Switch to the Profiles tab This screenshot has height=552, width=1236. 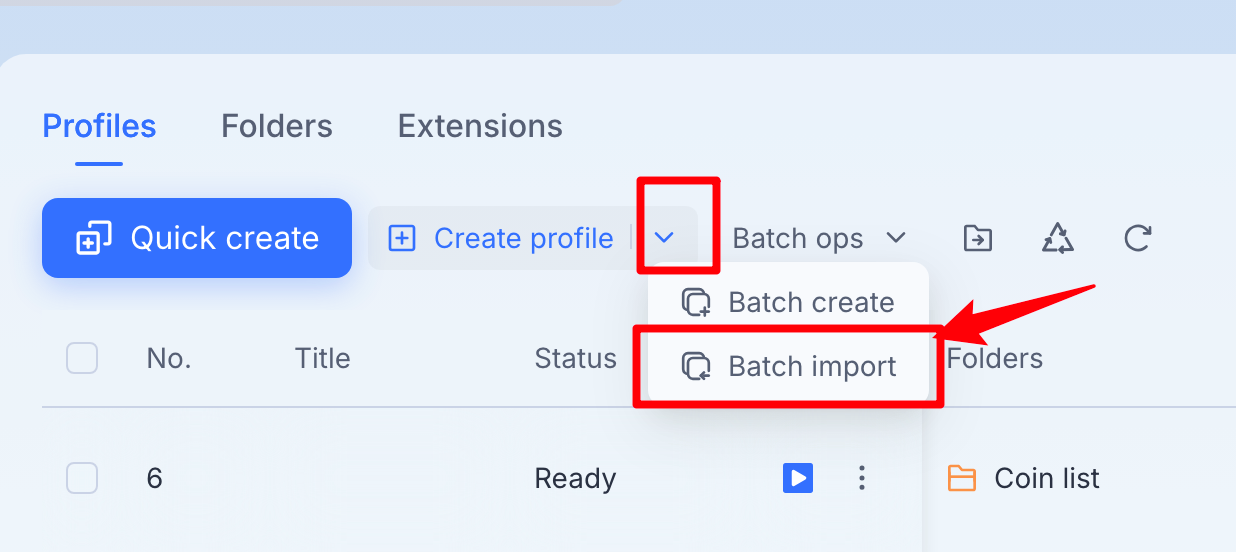[99, 126]
